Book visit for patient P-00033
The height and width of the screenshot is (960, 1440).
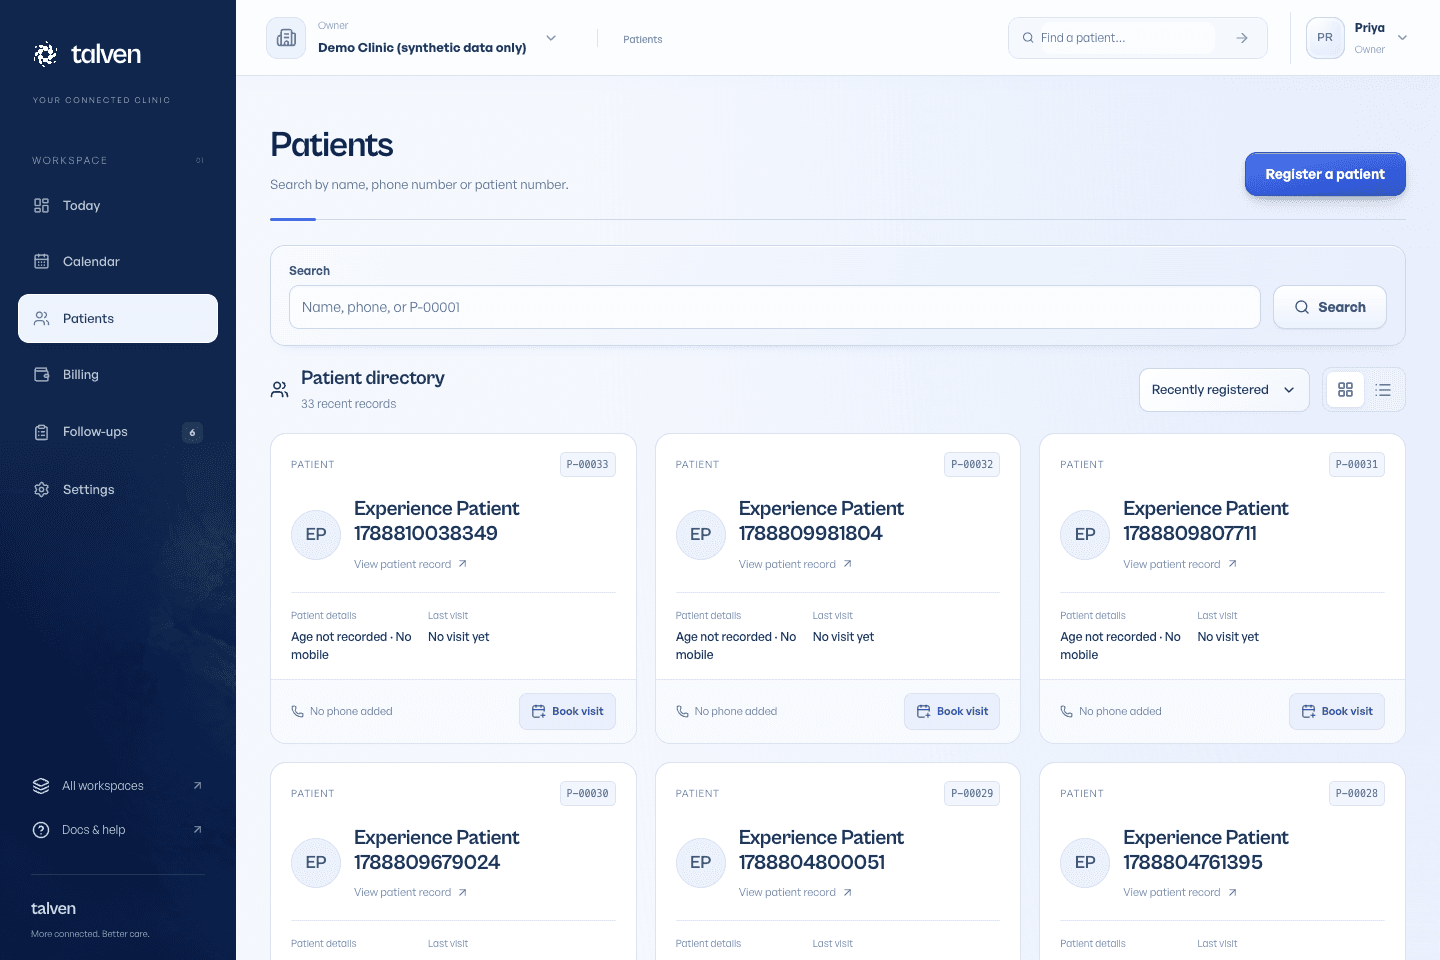567,711
